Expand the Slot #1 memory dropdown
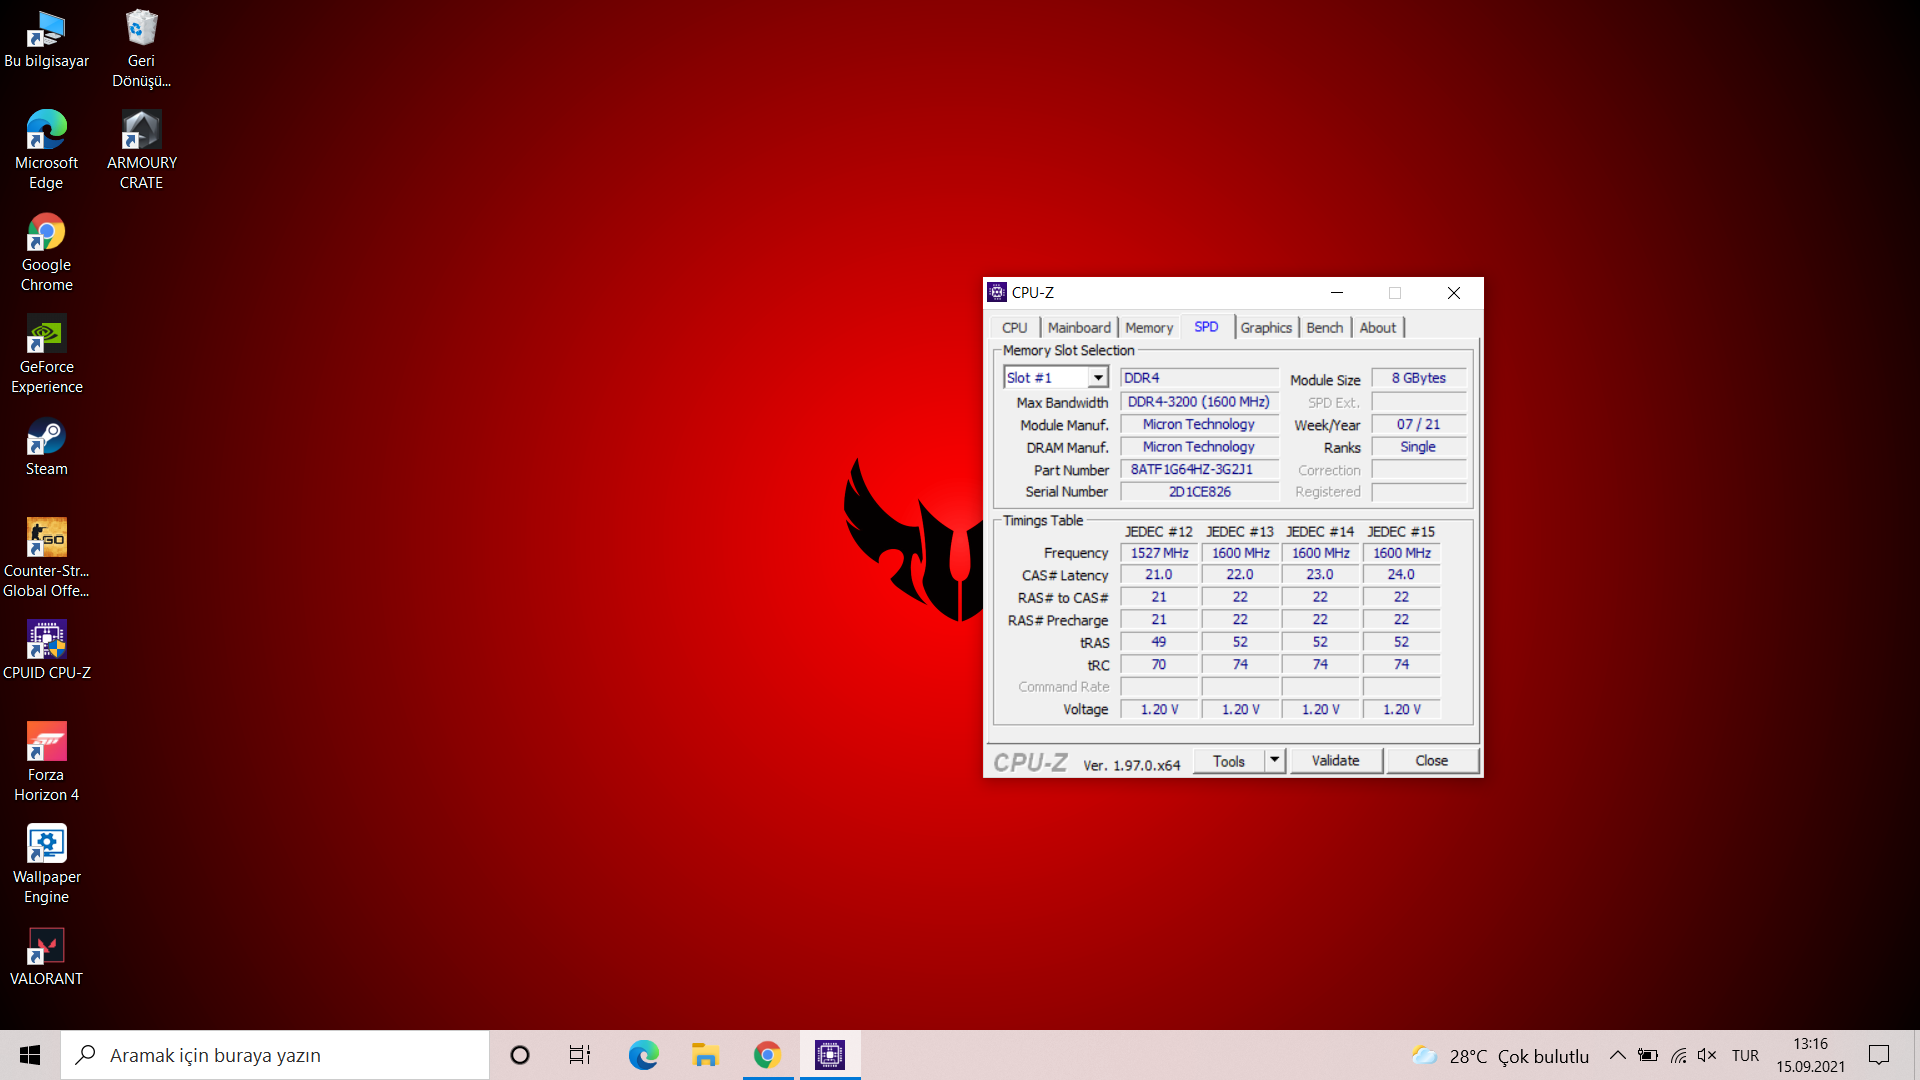This screenshot has width=1920, height=1080. tap(1098, 378)
